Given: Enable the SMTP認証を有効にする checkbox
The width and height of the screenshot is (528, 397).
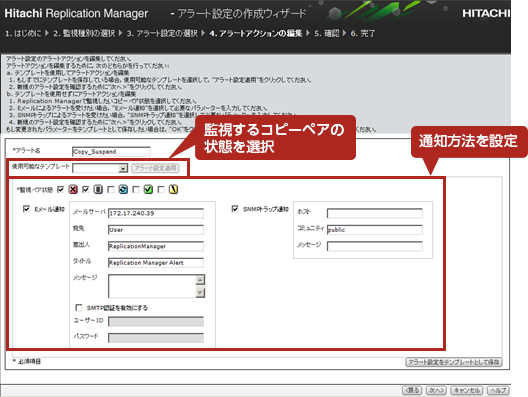Looking at the screenshot, I should (x=79, y=307).
